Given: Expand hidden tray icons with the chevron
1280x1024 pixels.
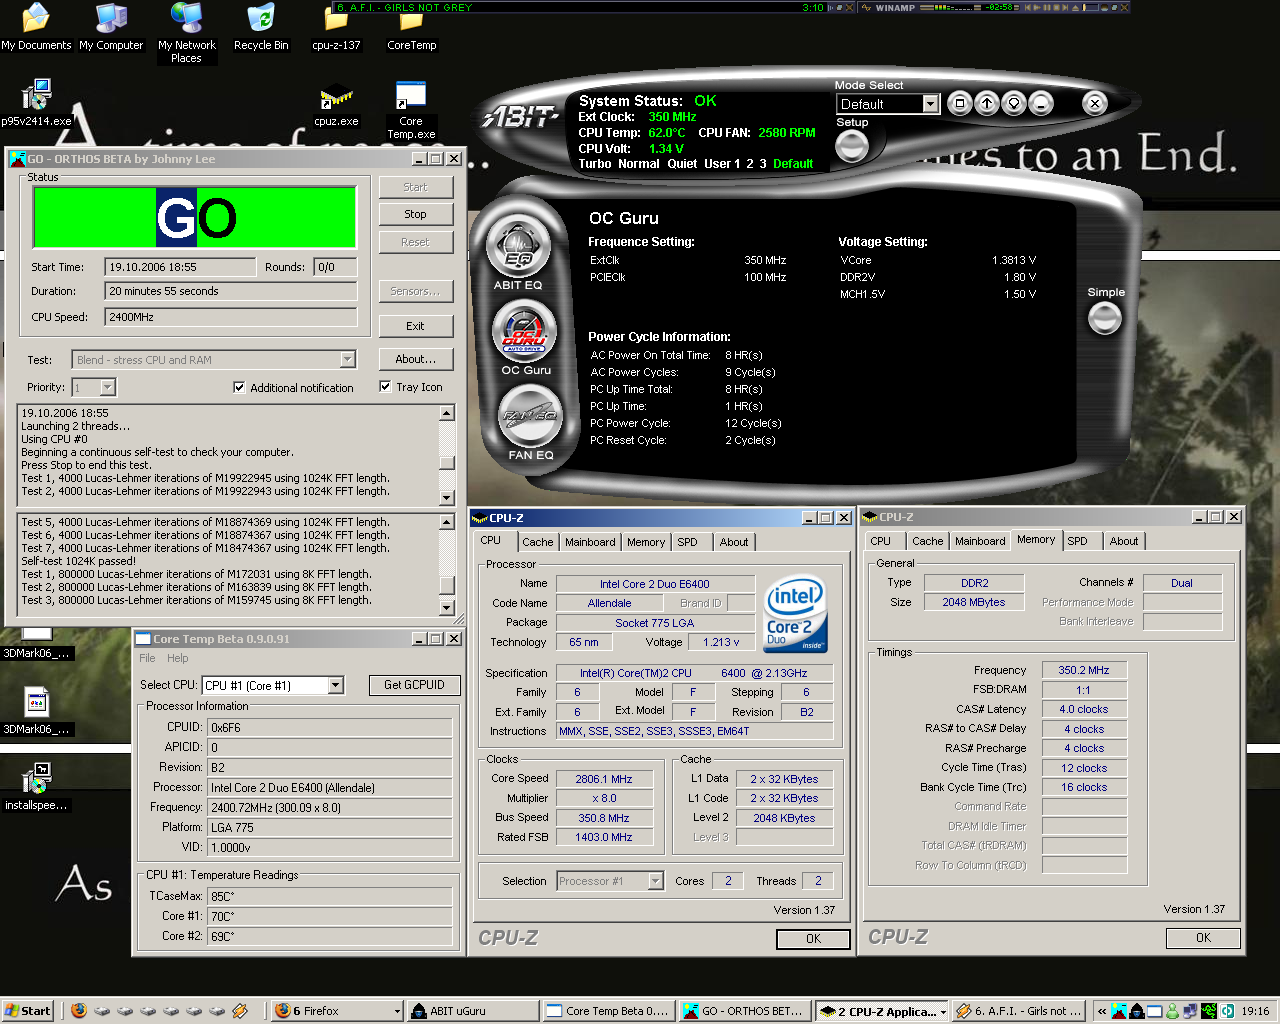Looking at the screenshot, I should (x=1102, y=1011).
